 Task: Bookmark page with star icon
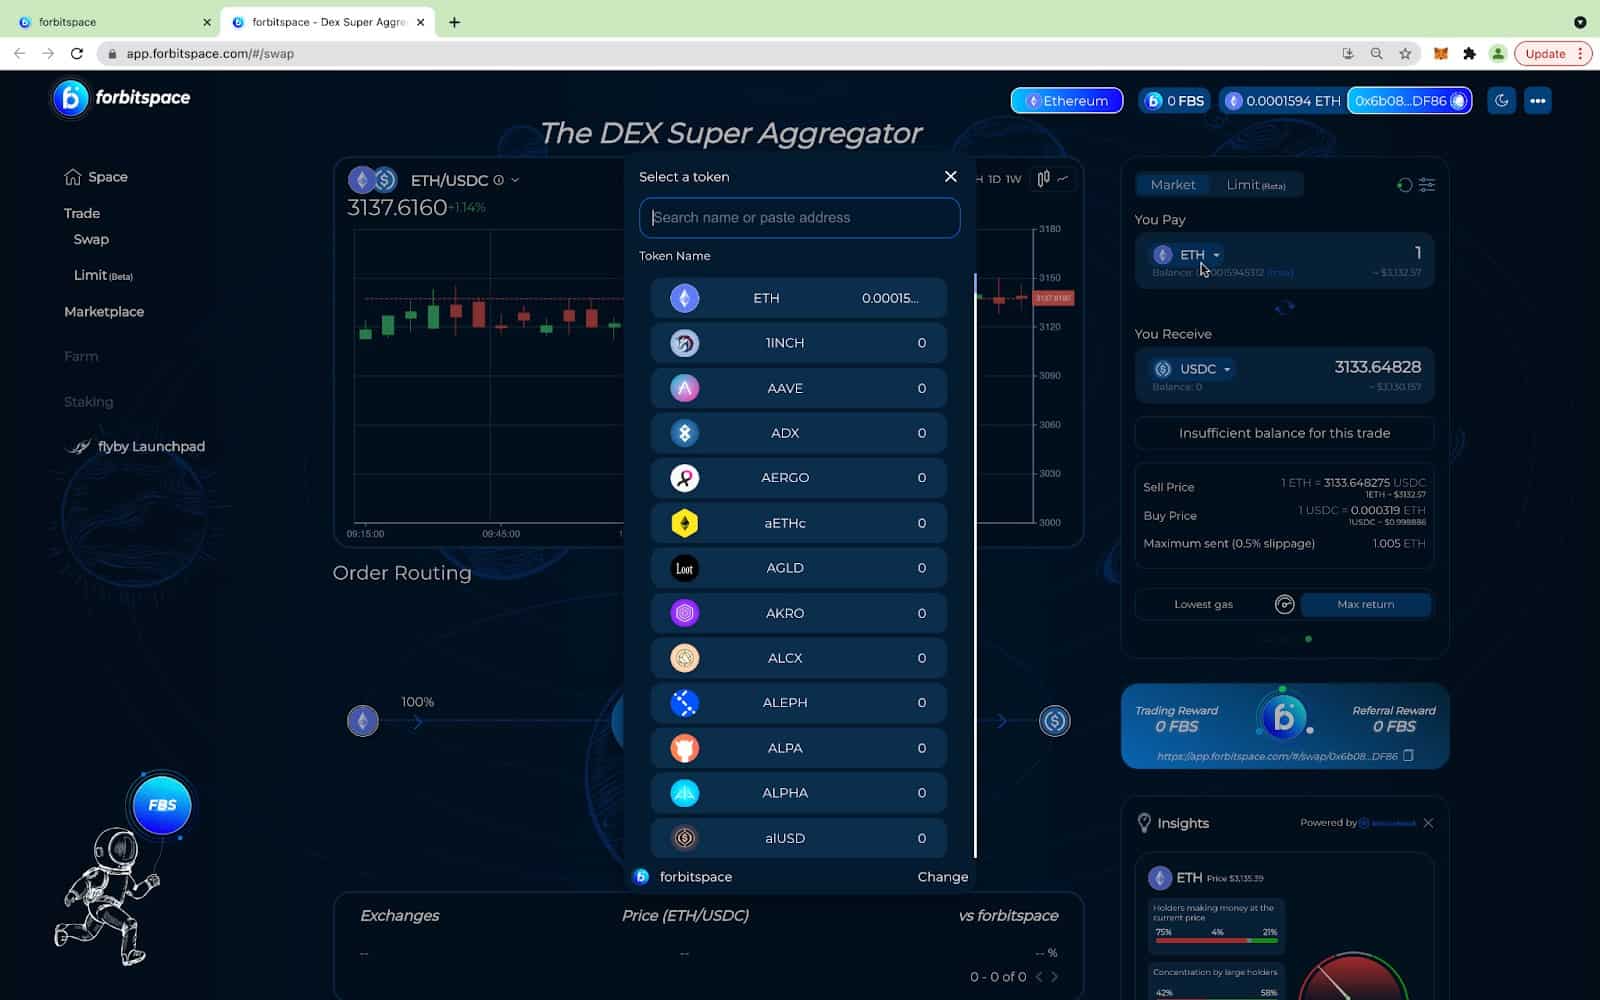tap(1405, 54)
